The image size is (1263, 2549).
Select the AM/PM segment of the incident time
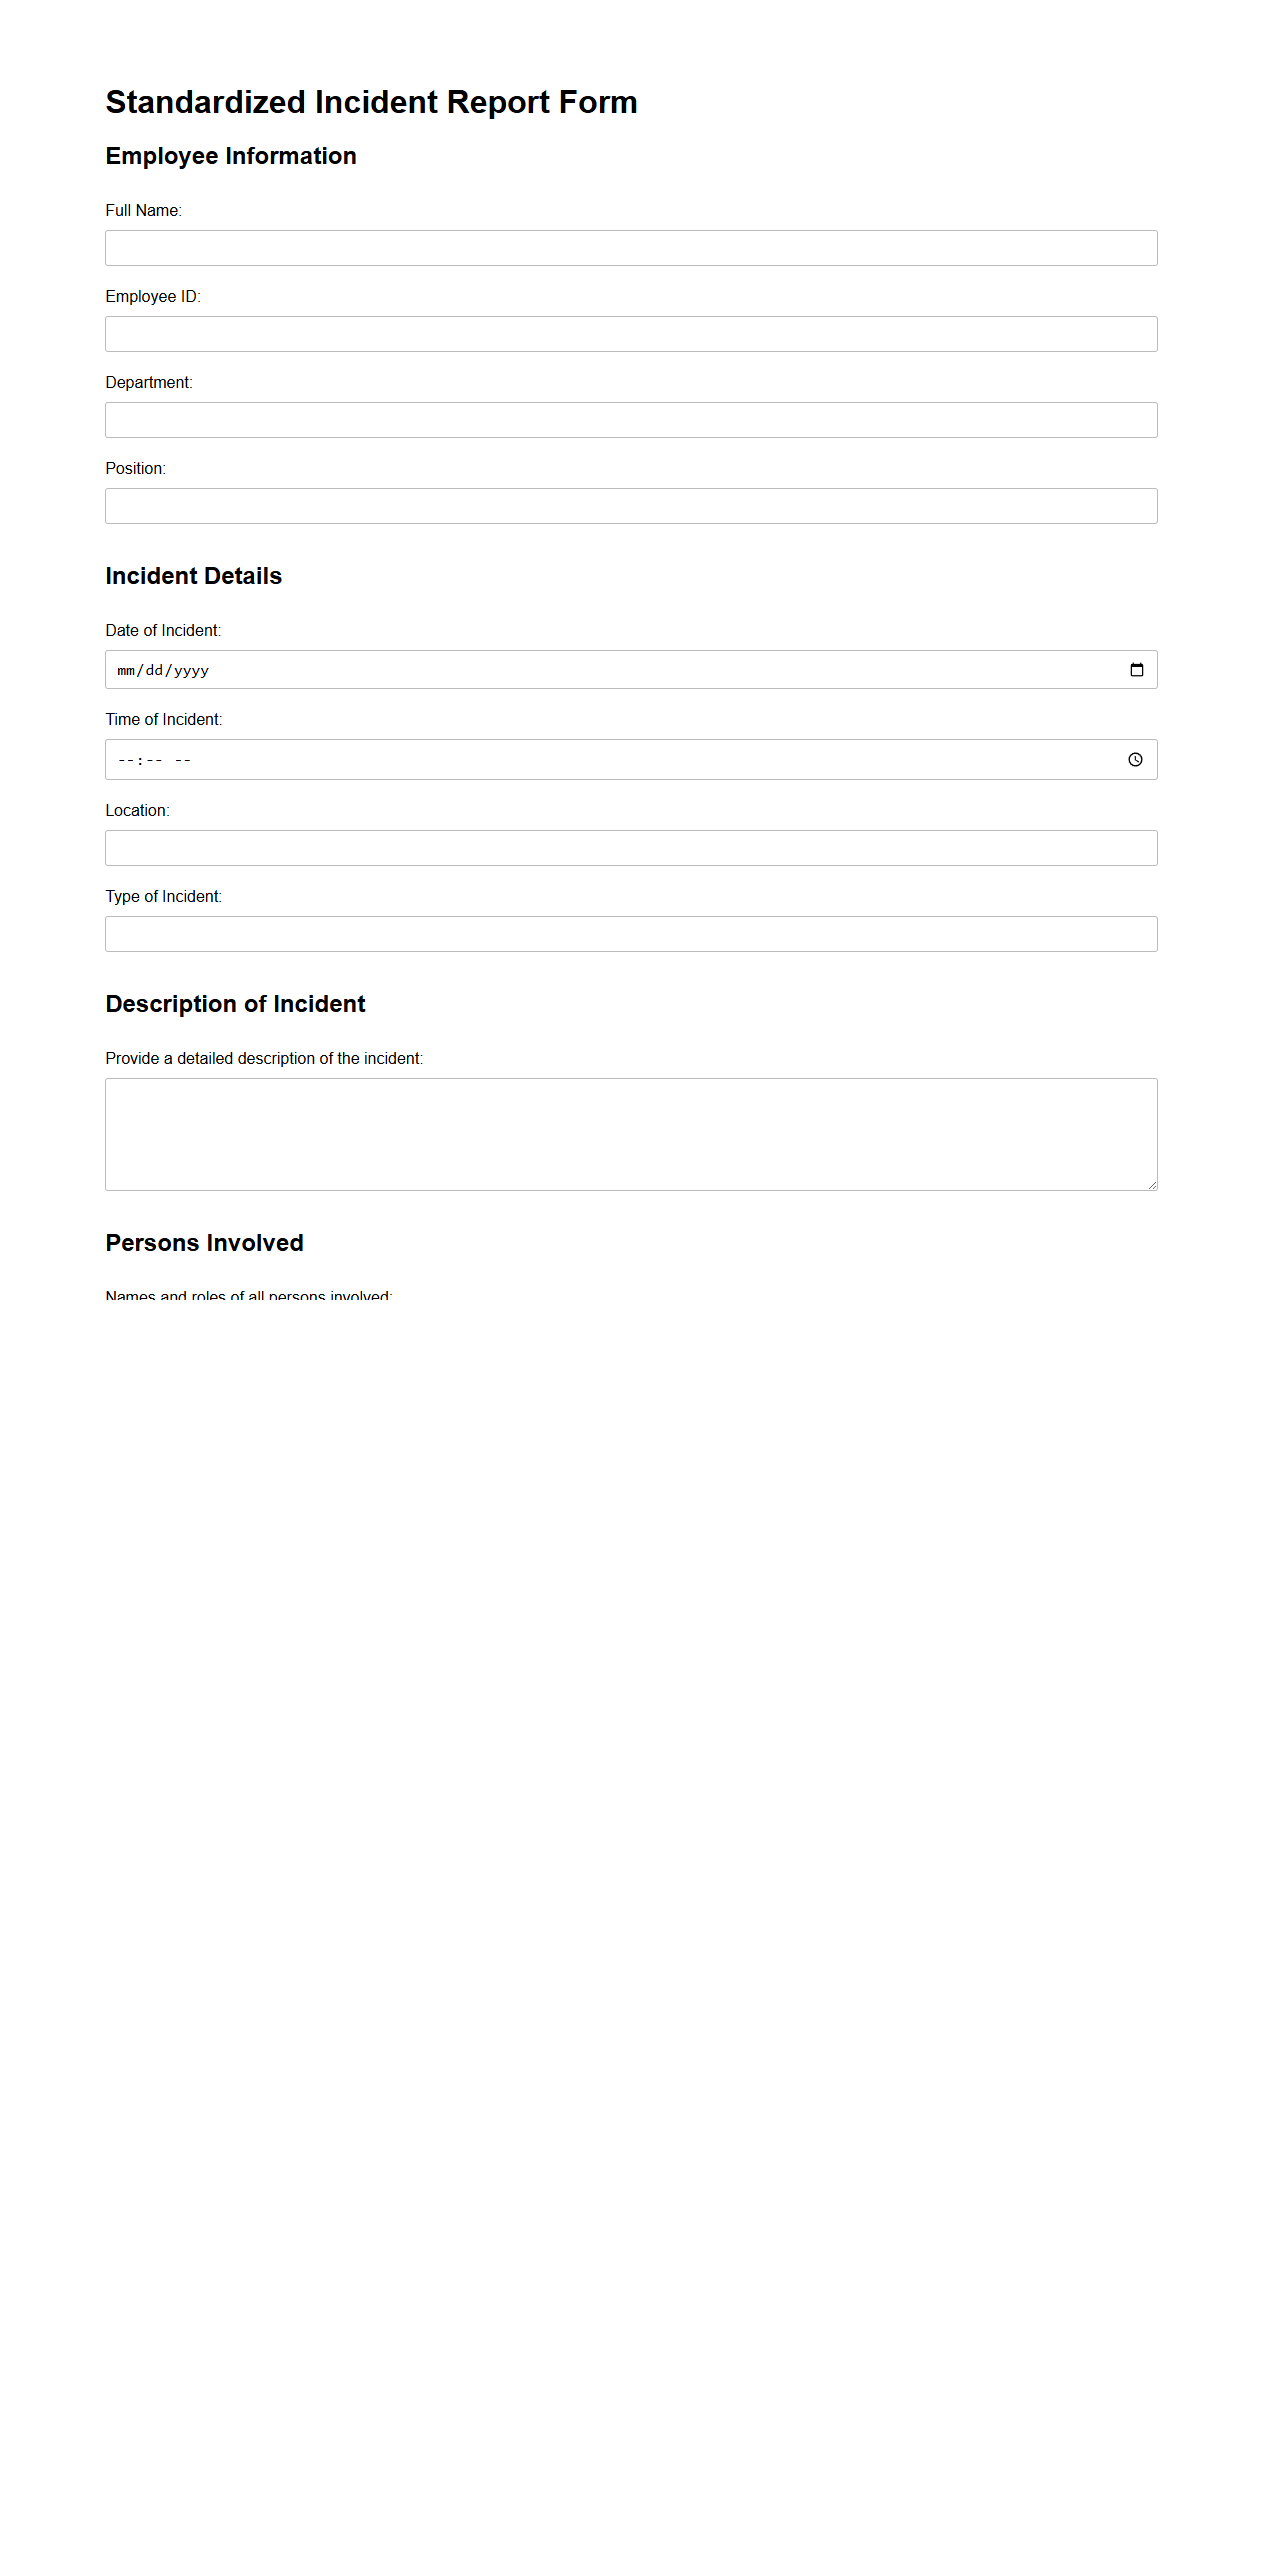(x=183, y=760)
